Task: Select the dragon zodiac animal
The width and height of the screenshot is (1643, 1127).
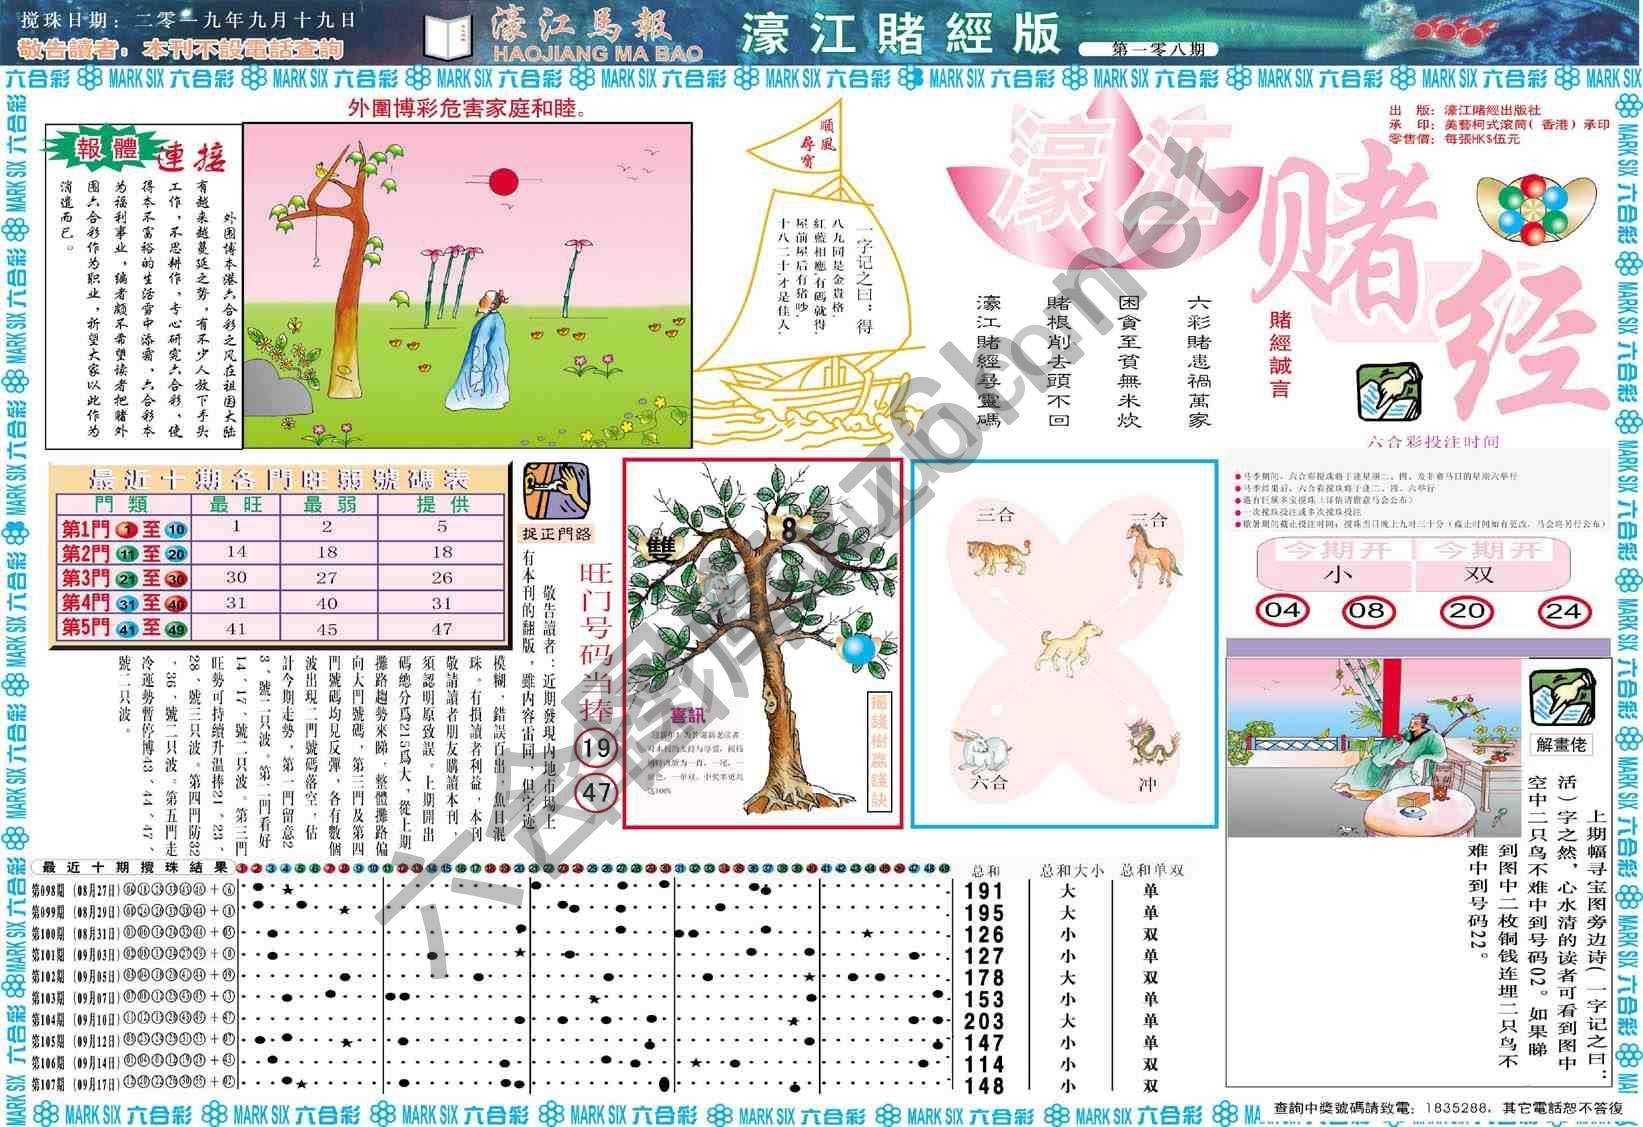Action: (x=1153, y=744)
